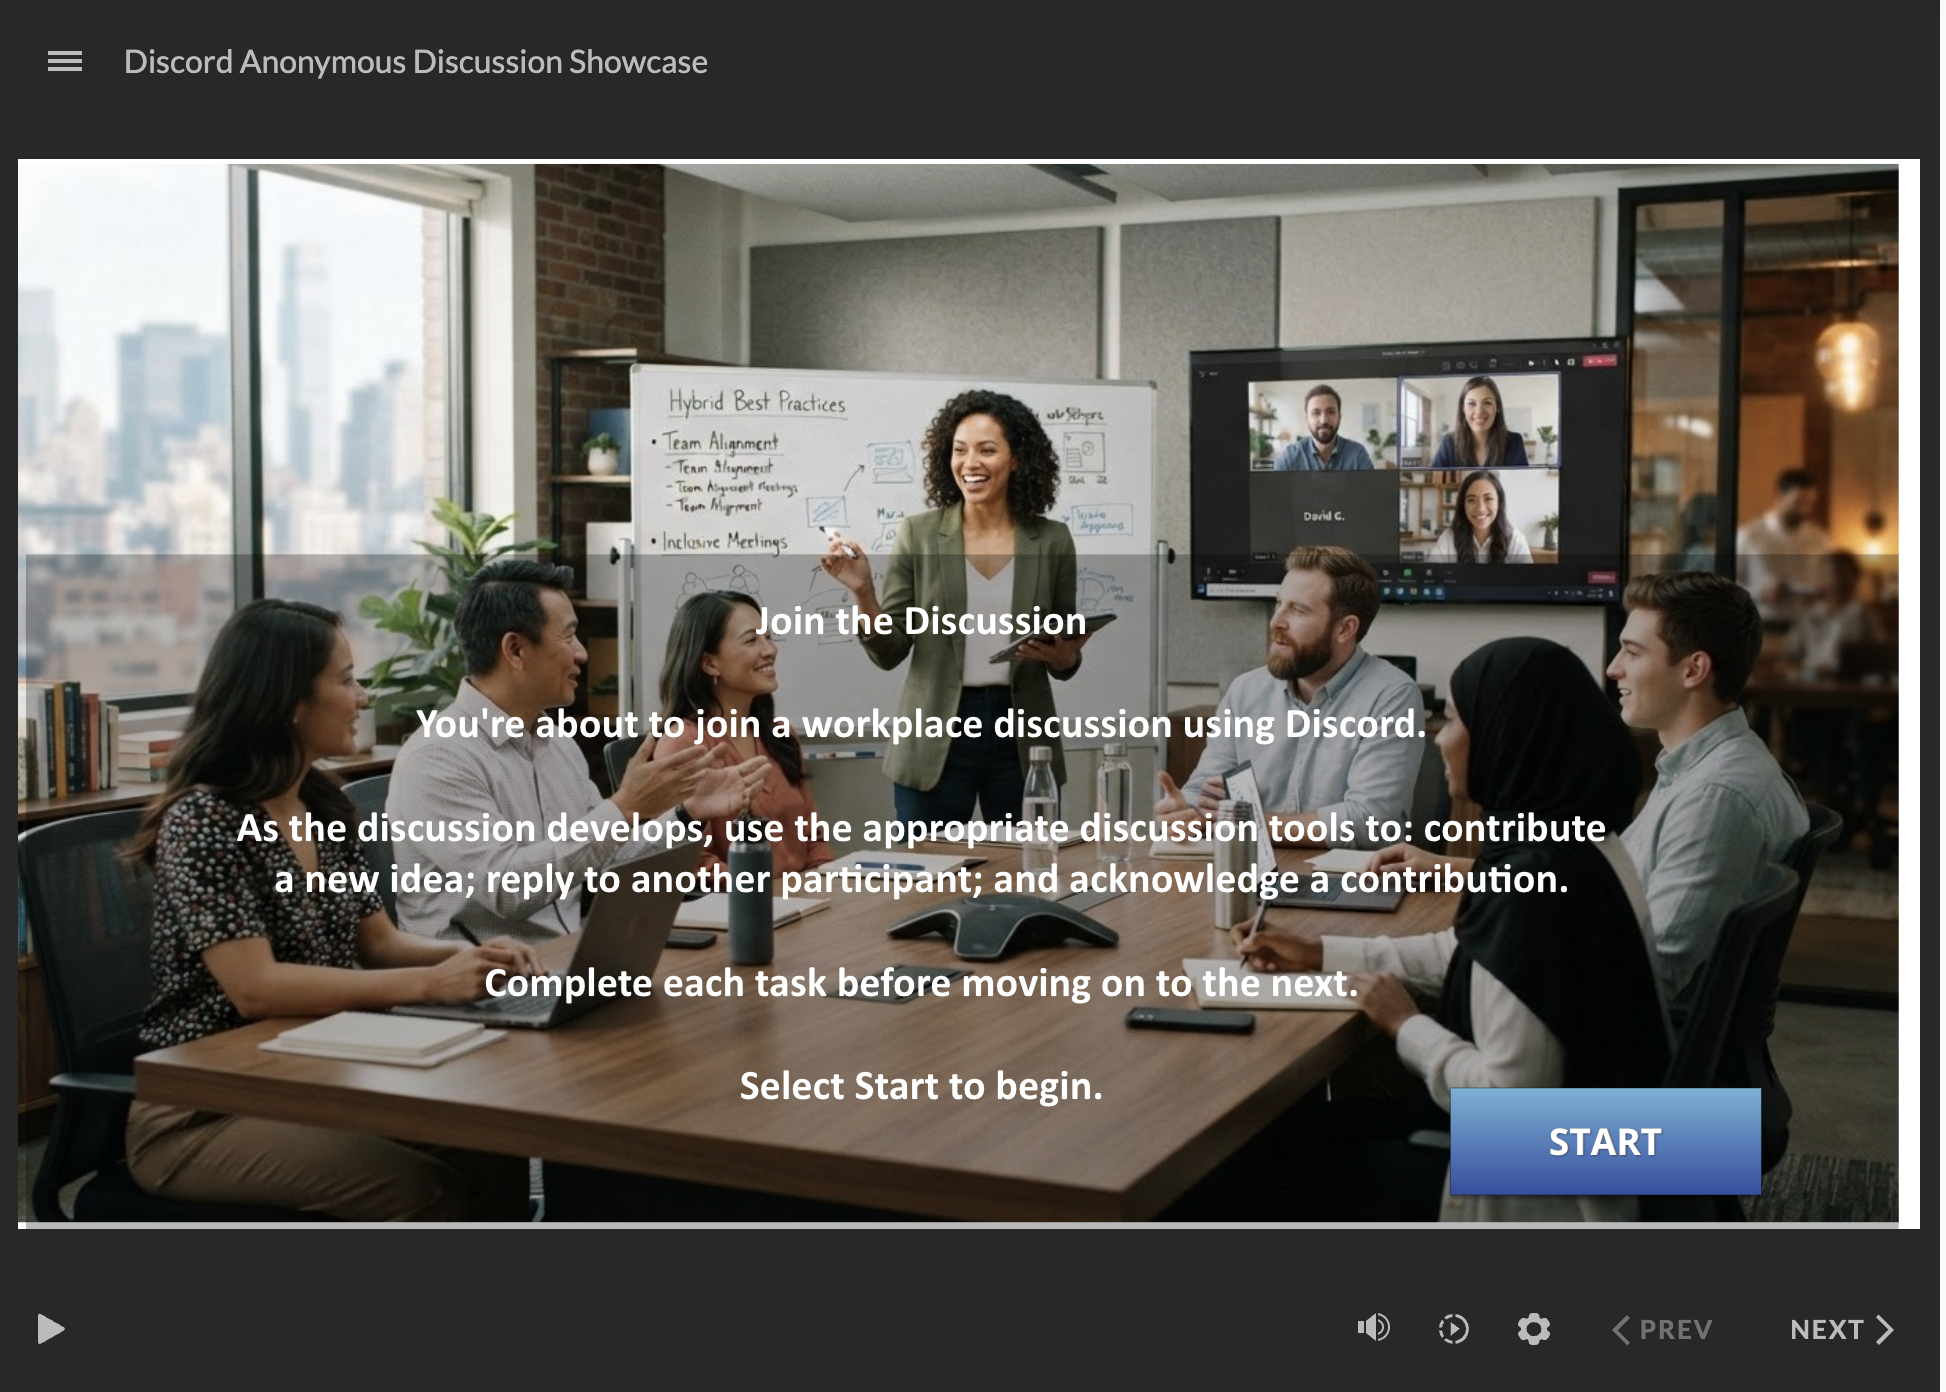Click the 'Select Start to begin.' text
Viewport: 1946px width, 1392px height.
coord(921,1086)
